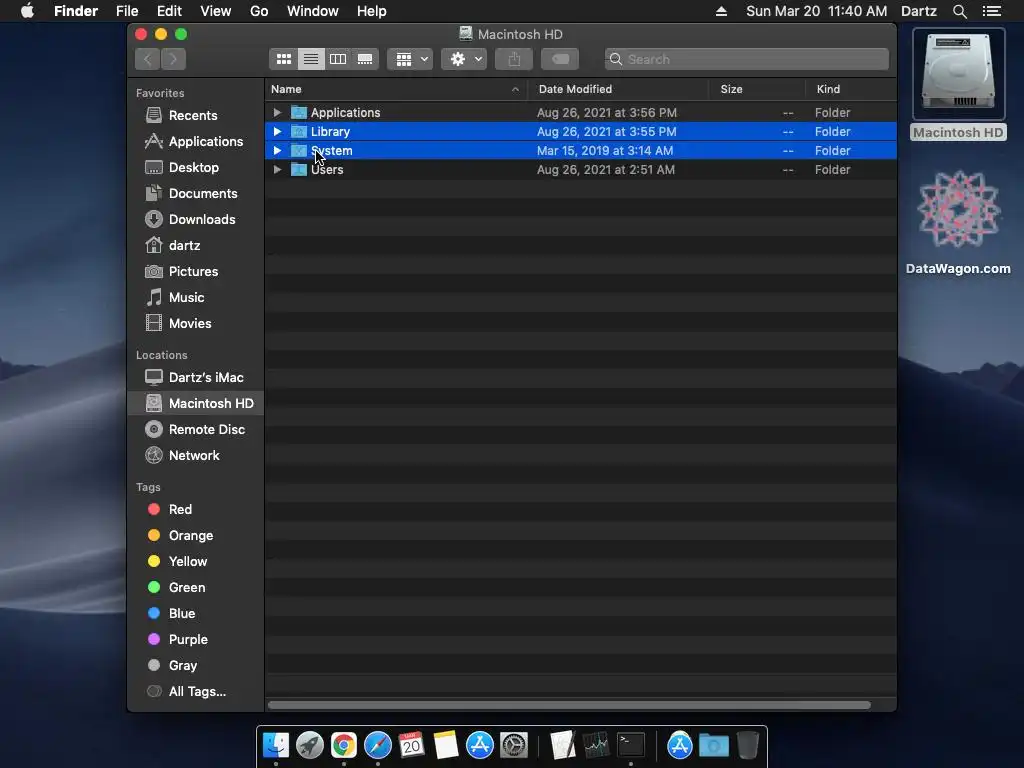The image size is (1024, 768).
Task: Open the File menu
Action: [127, 11]
